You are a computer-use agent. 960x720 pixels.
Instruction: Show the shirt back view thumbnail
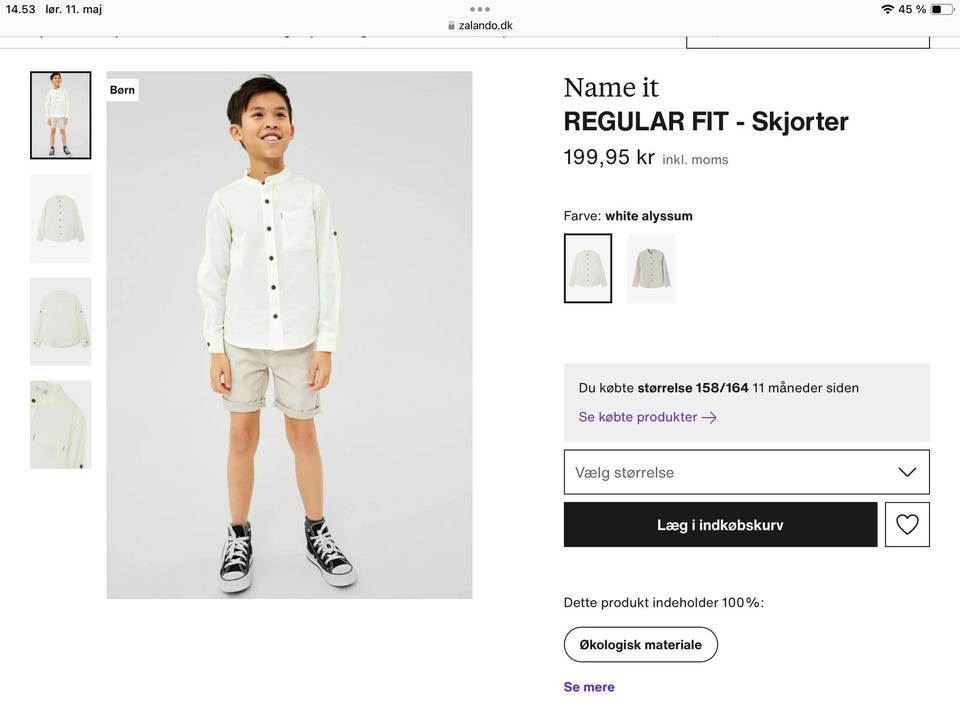[60, 321]
